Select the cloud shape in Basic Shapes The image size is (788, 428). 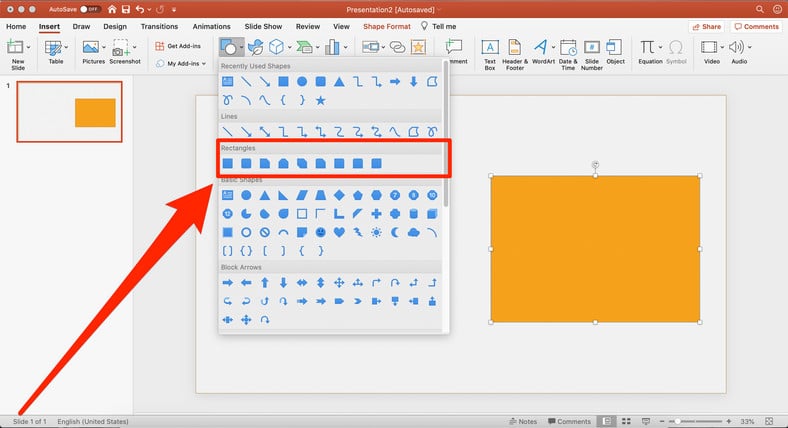click(x=414, y=232)
